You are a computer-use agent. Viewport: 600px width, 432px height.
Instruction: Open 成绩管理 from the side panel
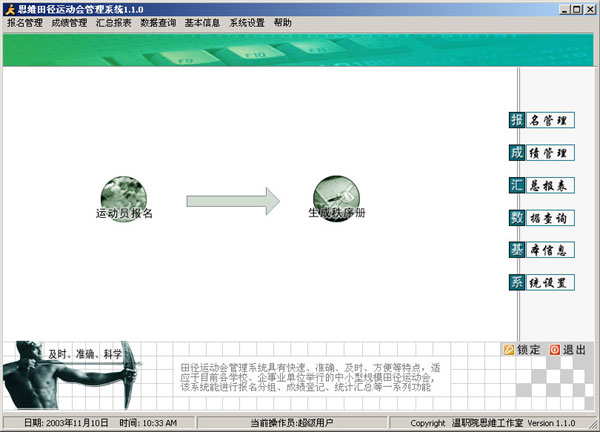[541, 153]
